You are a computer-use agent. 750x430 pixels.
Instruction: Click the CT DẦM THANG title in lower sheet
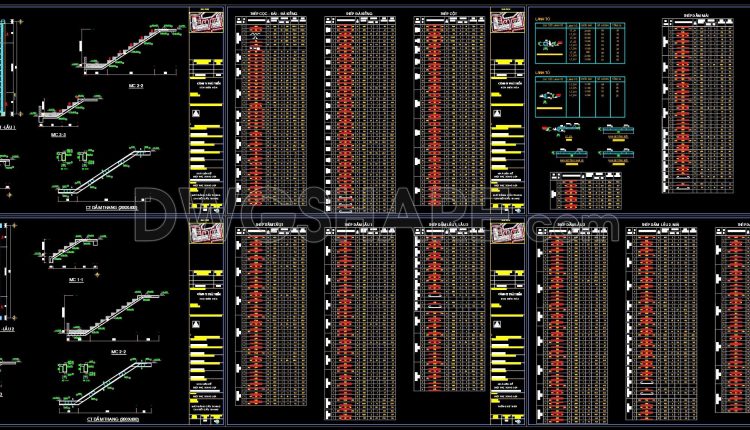(112, 419)
